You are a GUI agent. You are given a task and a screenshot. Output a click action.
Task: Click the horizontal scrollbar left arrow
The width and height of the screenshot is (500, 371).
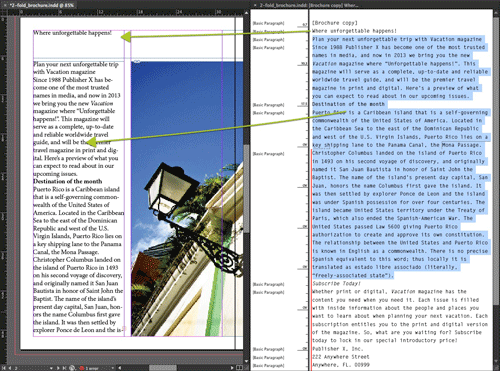[x=120, y=368]
